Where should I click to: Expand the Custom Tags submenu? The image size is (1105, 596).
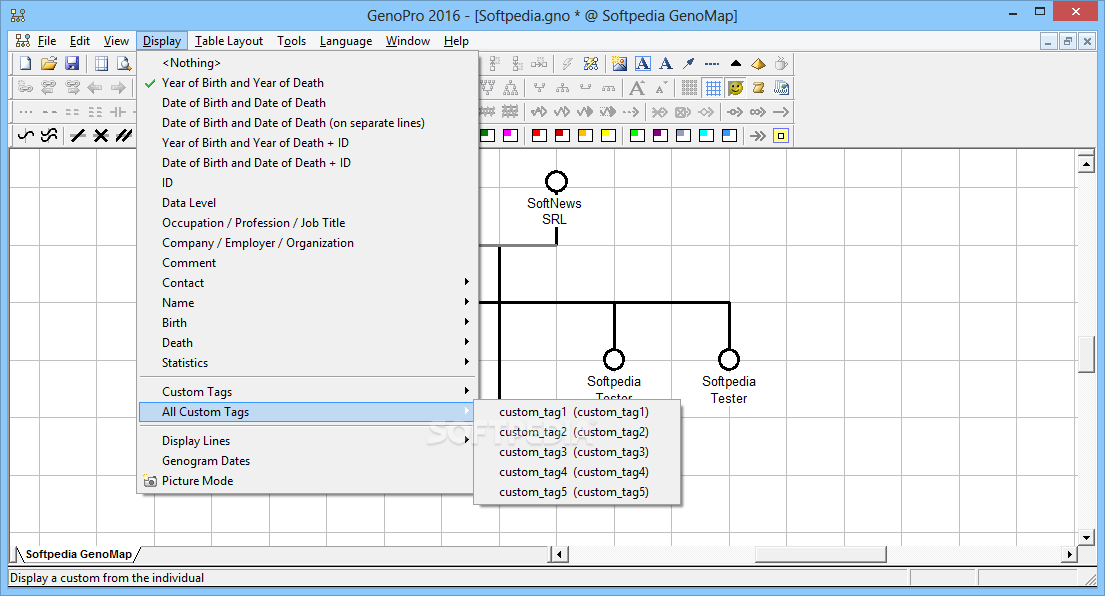click(308, 392)
